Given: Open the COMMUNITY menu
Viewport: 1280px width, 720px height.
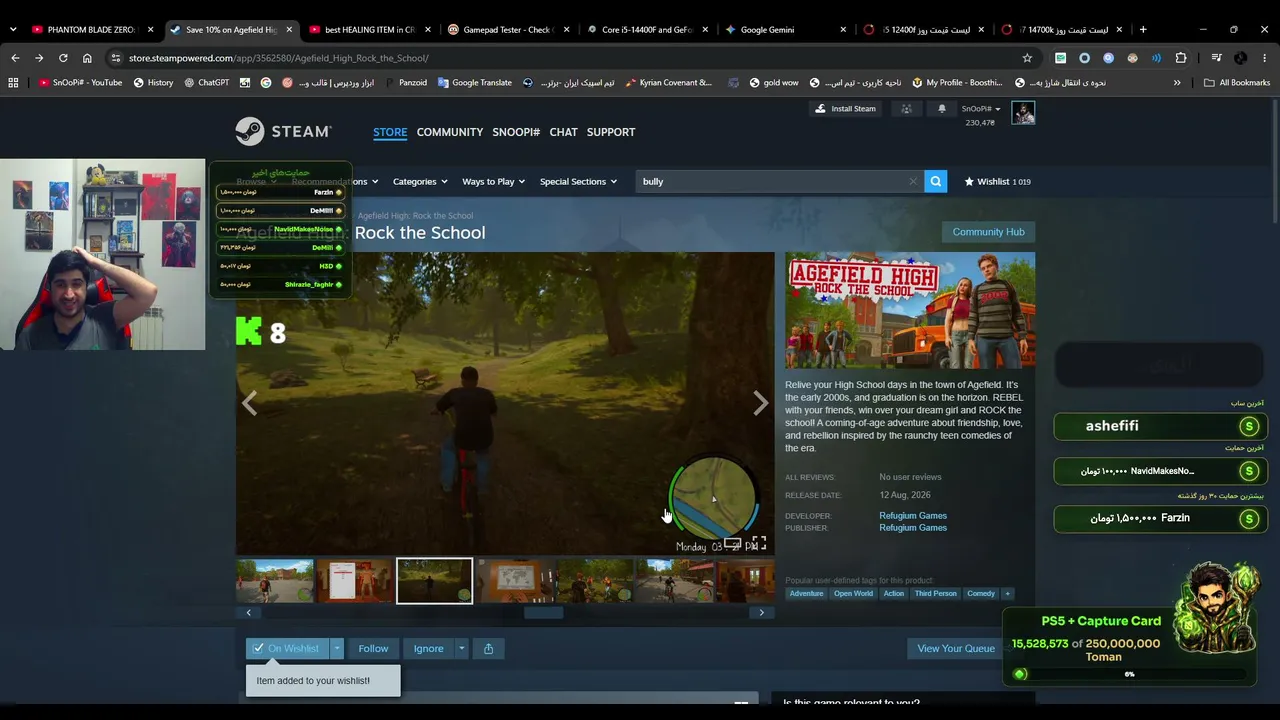Looking at the screenshot, I should pos(450,132).
